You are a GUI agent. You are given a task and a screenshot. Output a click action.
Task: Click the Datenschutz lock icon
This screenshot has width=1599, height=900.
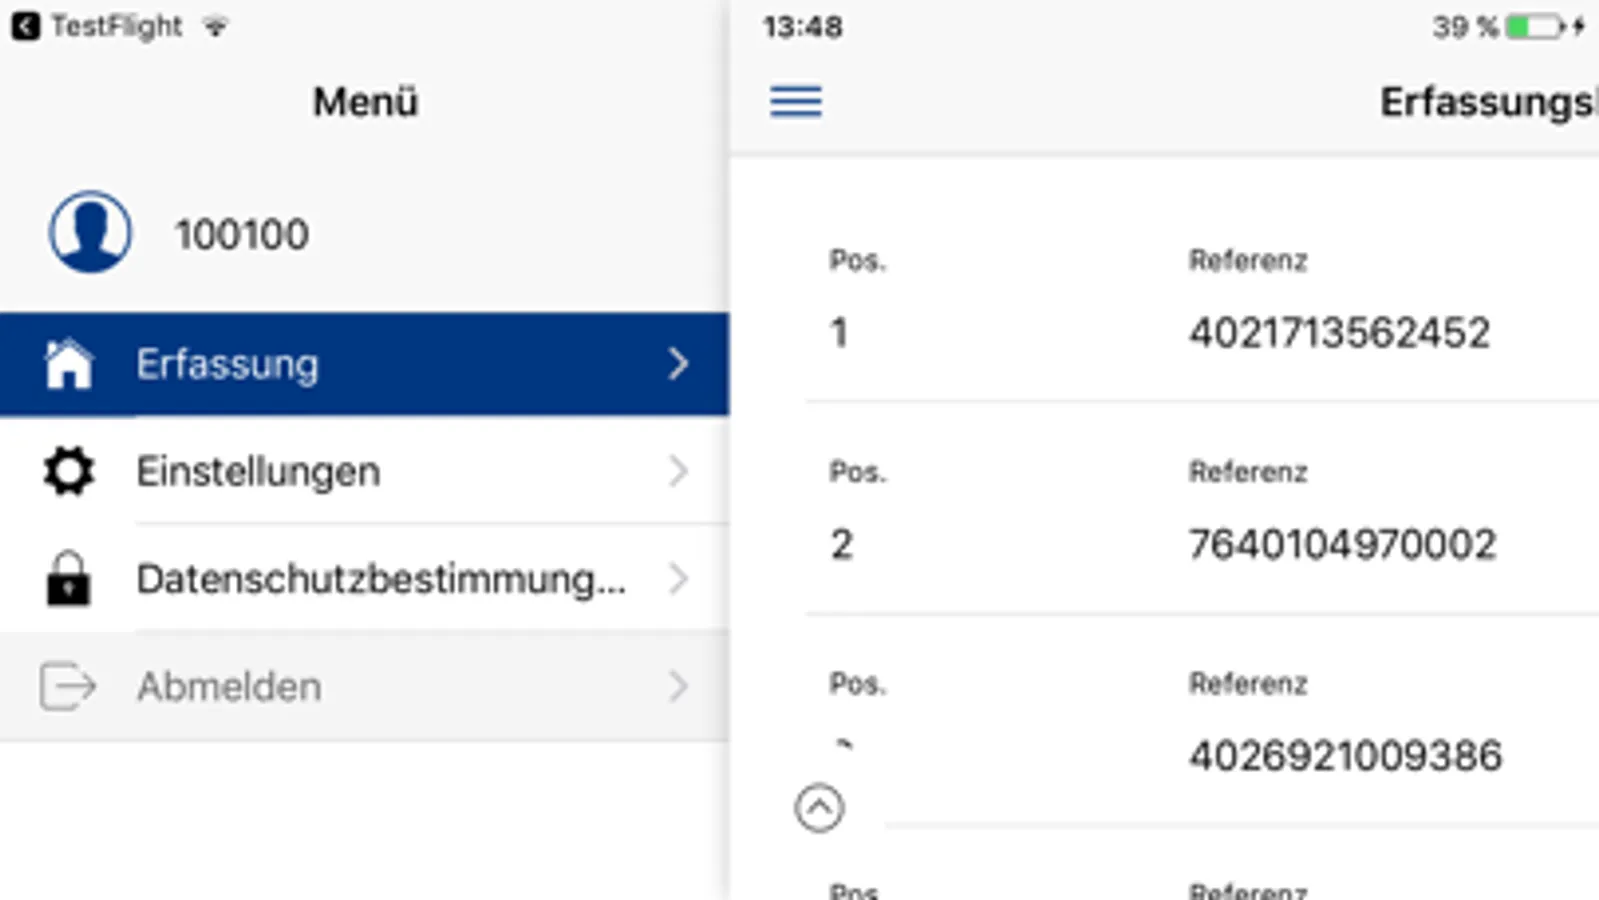click(68, 579)
